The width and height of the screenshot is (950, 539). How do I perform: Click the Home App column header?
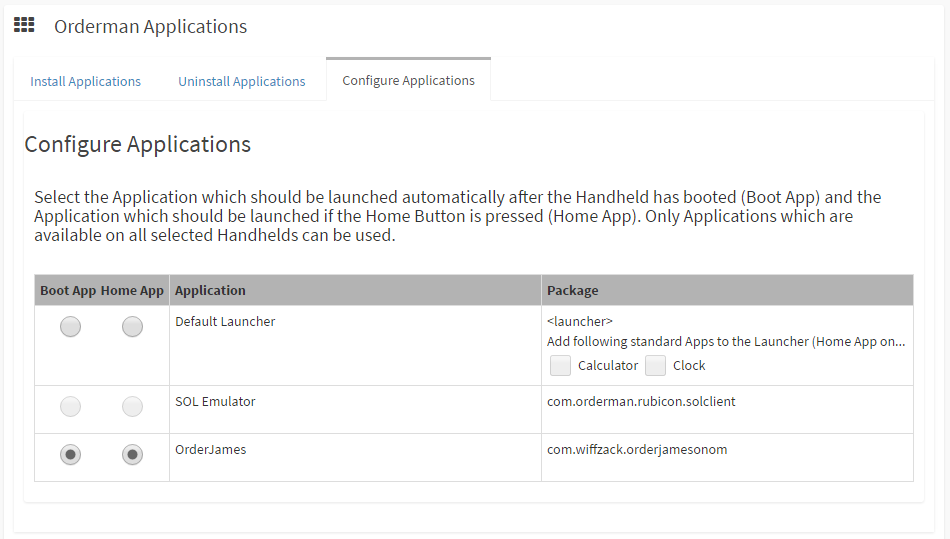tap(132, 290)
